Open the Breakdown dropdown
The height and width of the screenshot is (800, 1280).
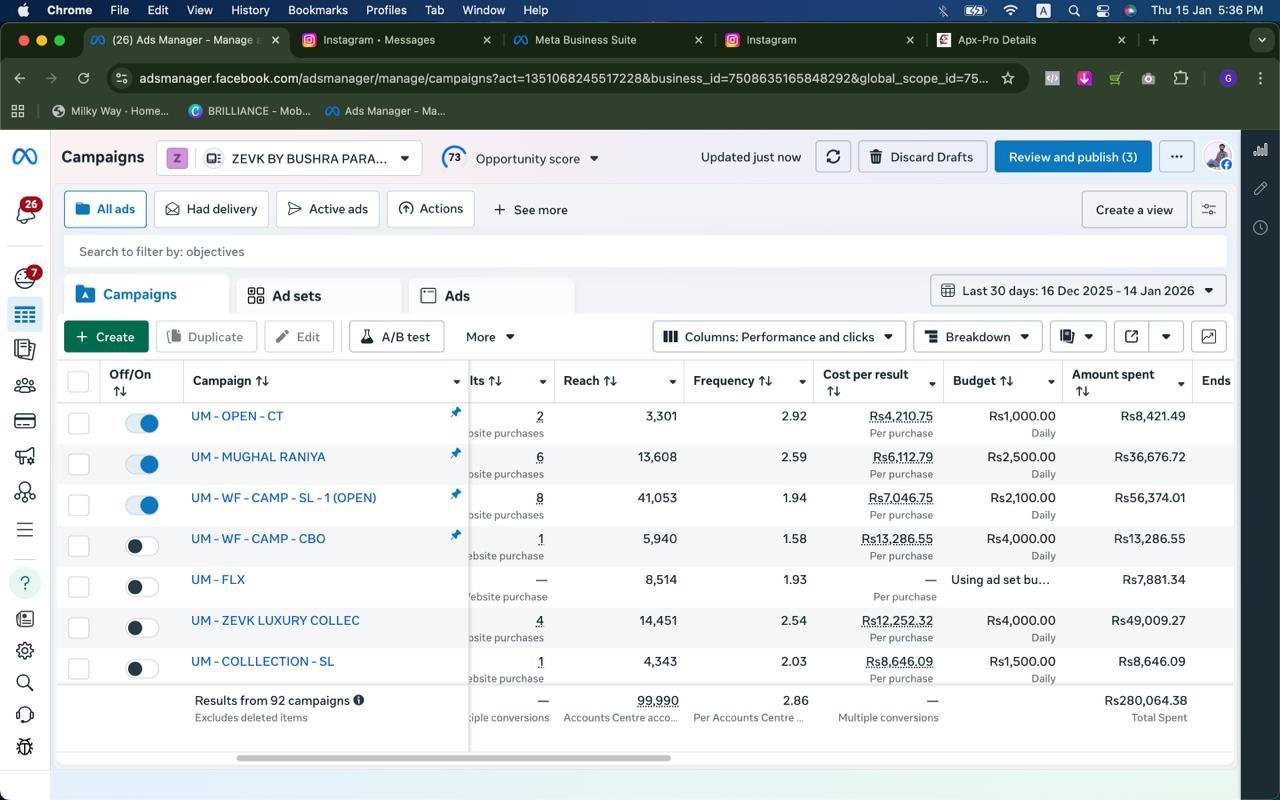(x=977, y=337)
